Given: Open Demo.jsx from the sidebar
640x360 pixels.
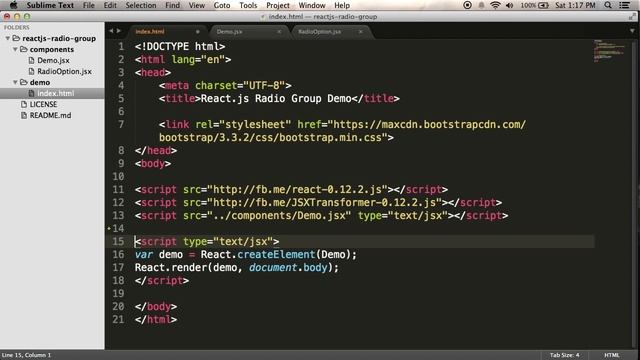Looking at the screenshot, I should [52, 60].
